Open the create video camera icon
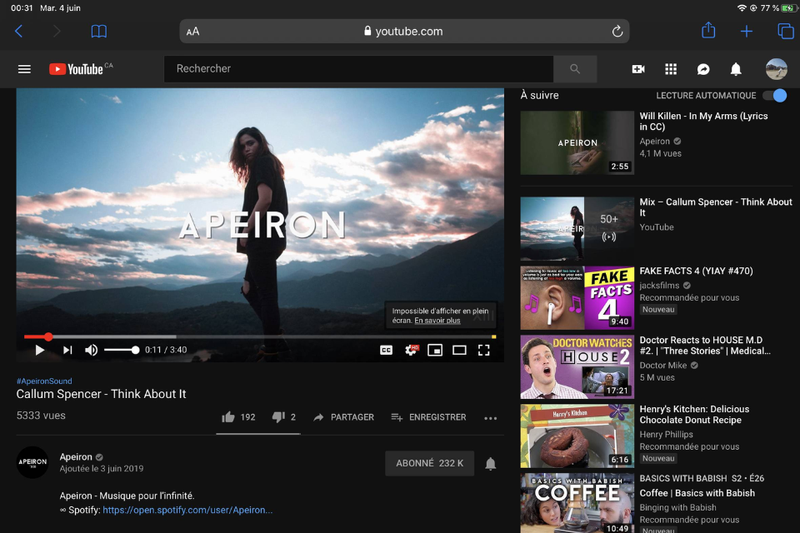This screenshot has height=533, width=800. click(638, 69)
